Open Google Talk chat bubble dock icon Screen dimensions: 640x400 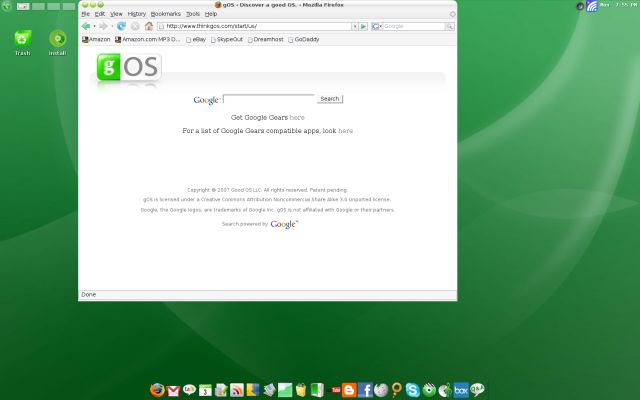click(189, 390)
